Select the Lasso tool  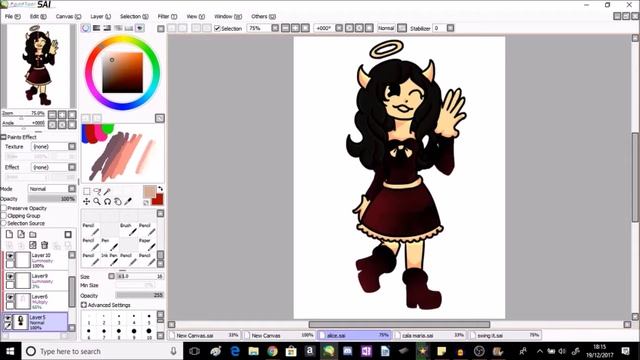point(97,191)
